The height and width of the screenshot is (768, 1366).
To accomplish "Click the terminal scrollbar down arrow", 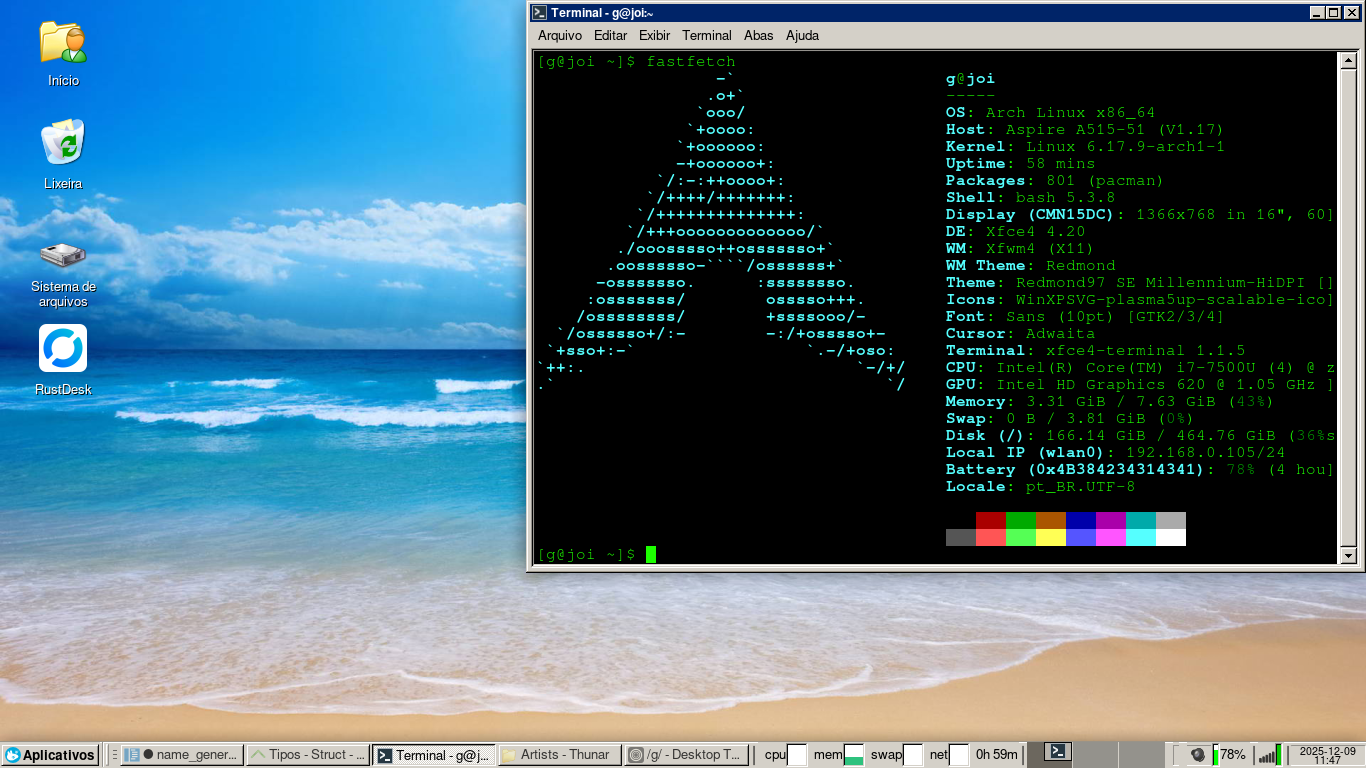I will [x=1347, y=555].
